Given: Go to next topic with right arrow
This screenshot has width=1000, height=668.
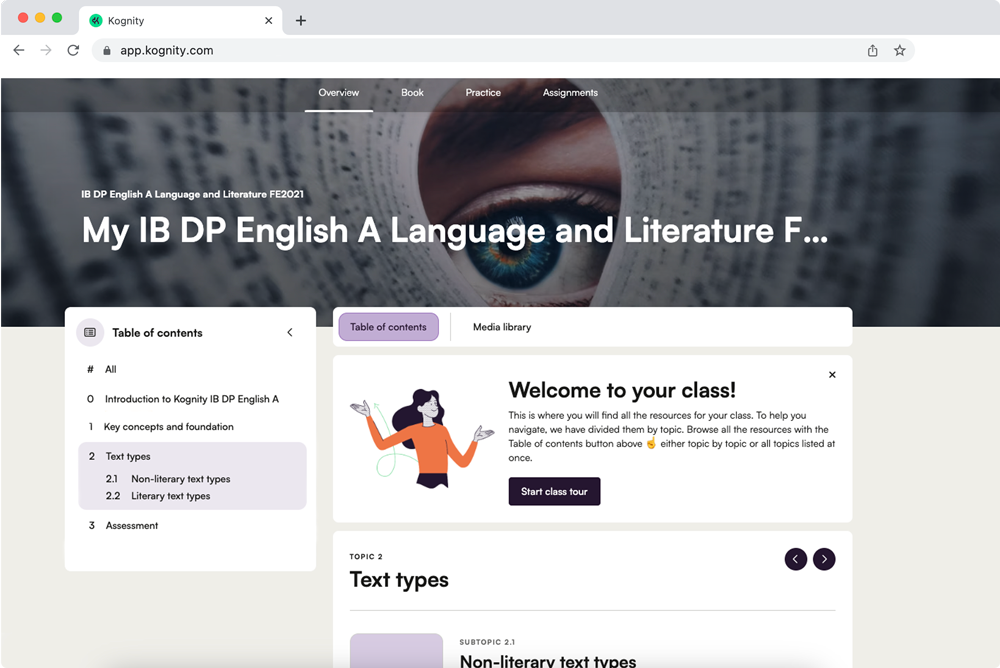Looking at the screenshot, I should point(824,559).
